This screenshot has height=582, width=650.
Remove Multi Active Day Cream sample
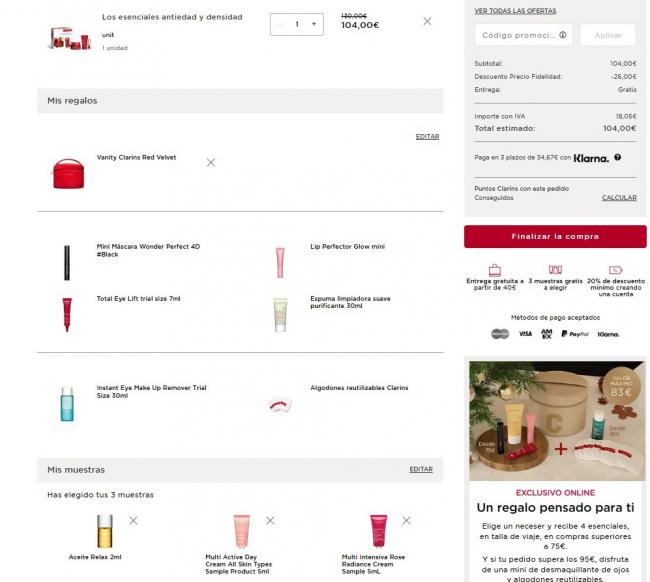point(270,520)
